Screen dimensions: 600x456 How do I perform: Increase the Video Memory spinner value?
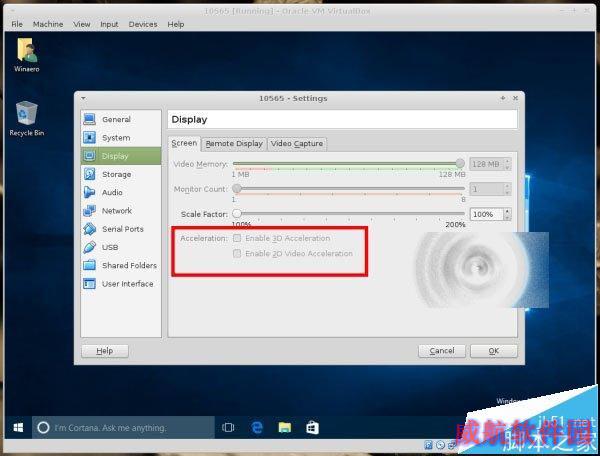tap(507, 161)
